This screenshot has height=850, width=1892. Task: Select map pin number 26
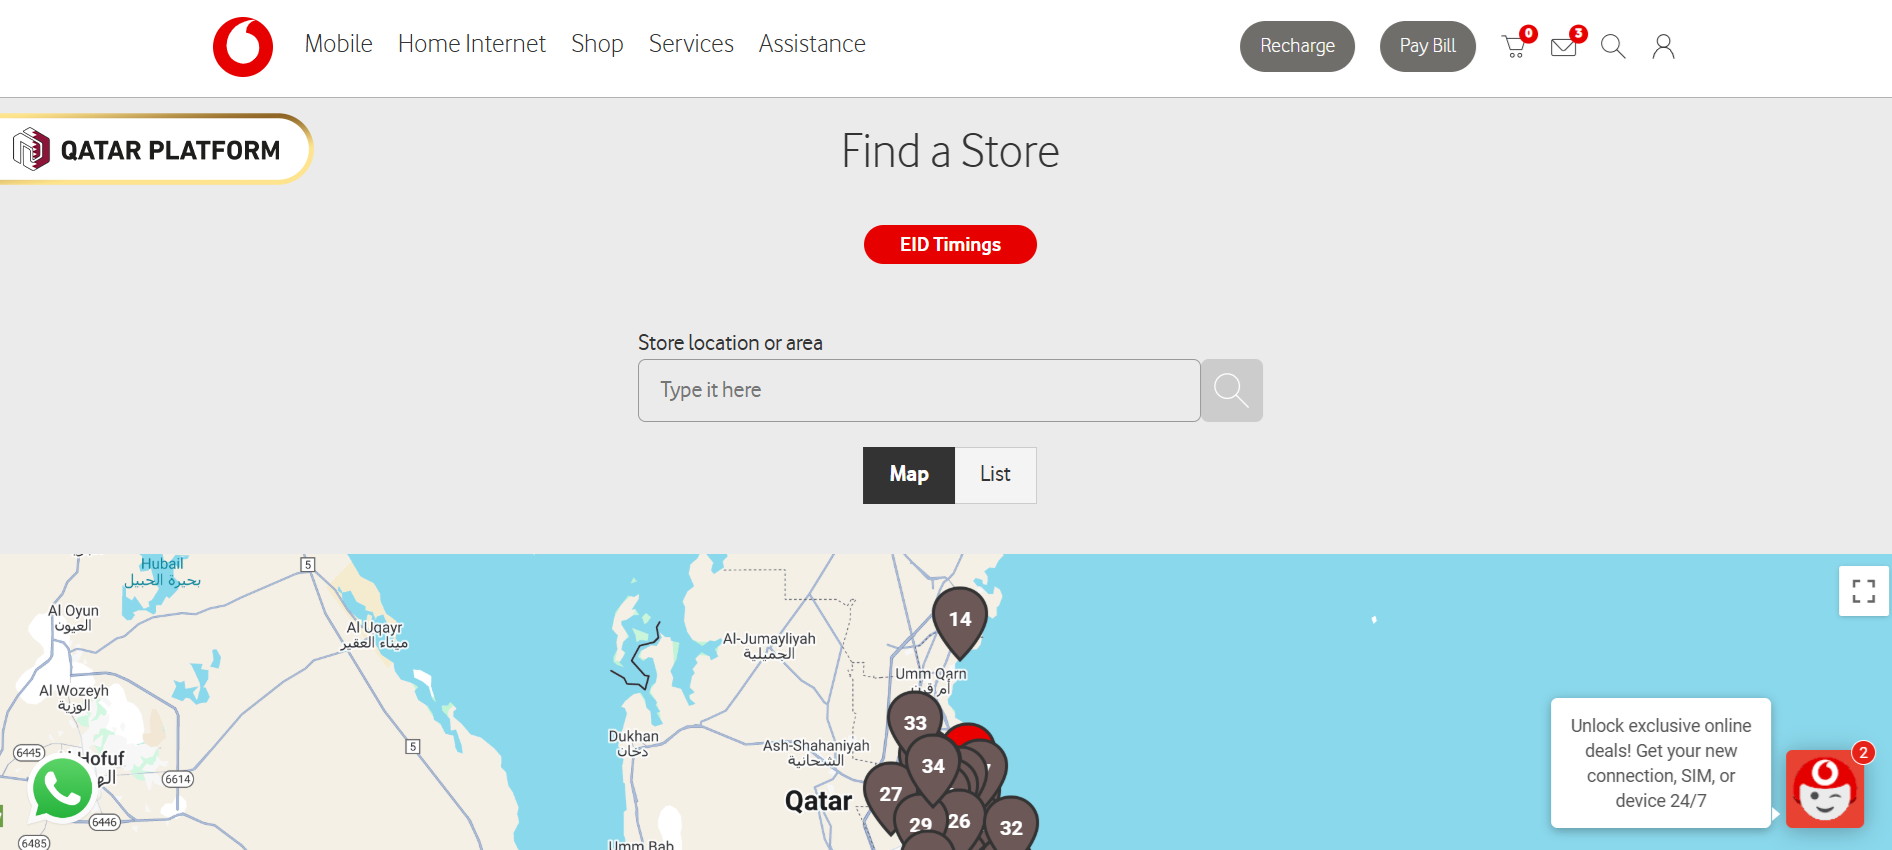tap(960, 821)
